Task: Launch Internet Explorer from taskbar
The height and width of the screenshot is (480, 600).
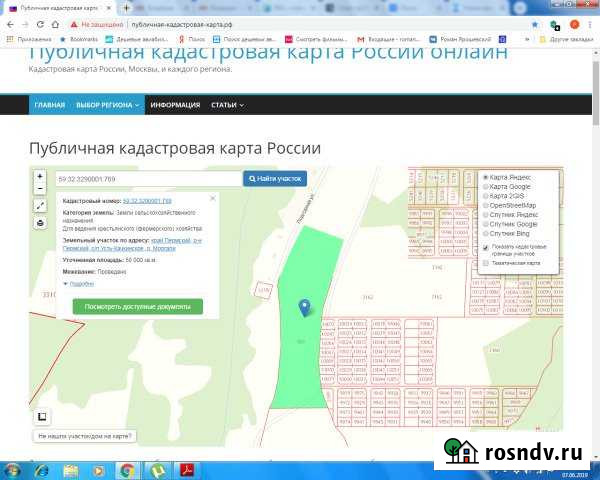Action: [x=41, y=471]
